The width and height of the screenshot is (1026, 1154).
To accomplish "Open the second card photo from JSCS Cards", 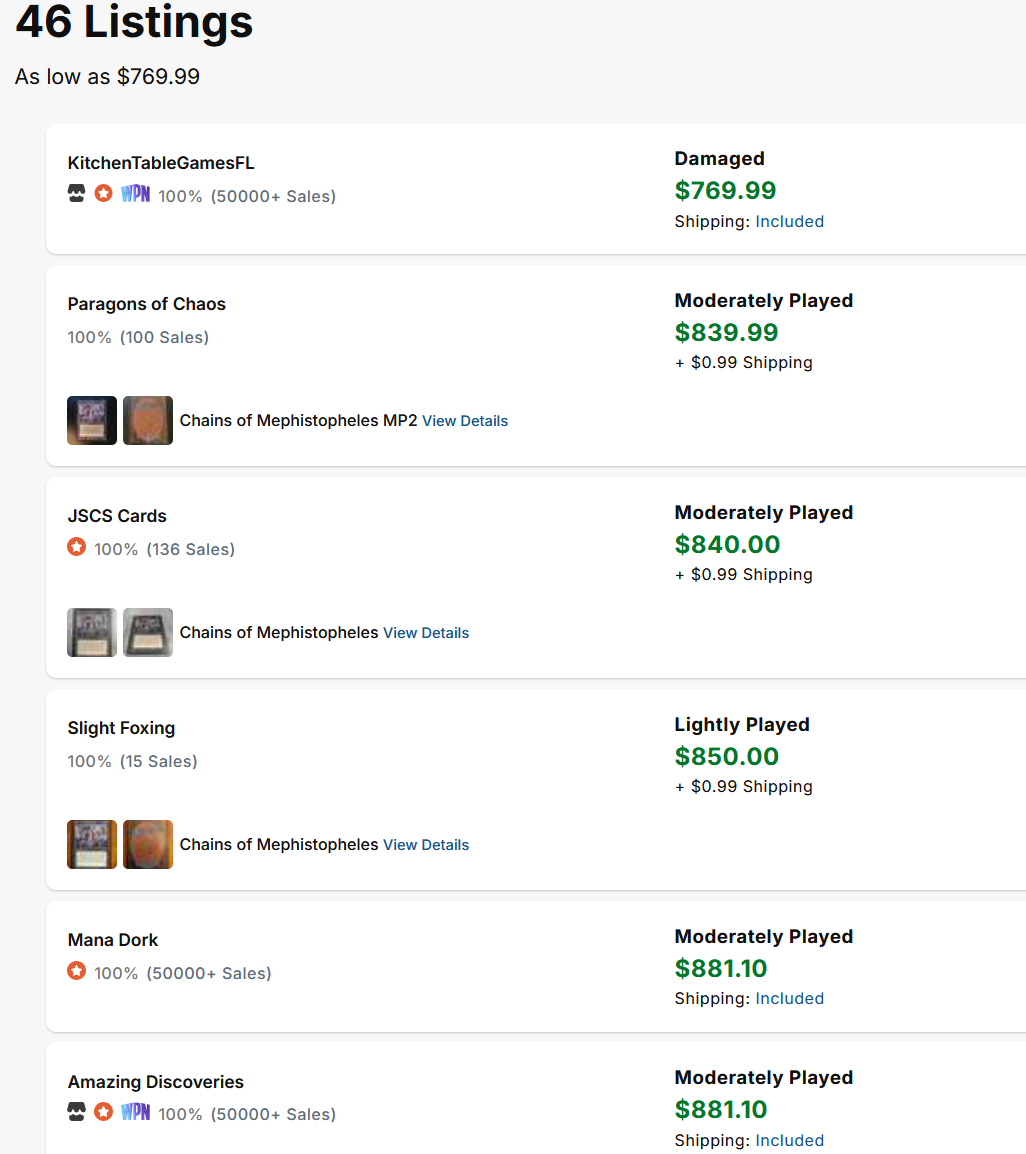I will [148, 632].
